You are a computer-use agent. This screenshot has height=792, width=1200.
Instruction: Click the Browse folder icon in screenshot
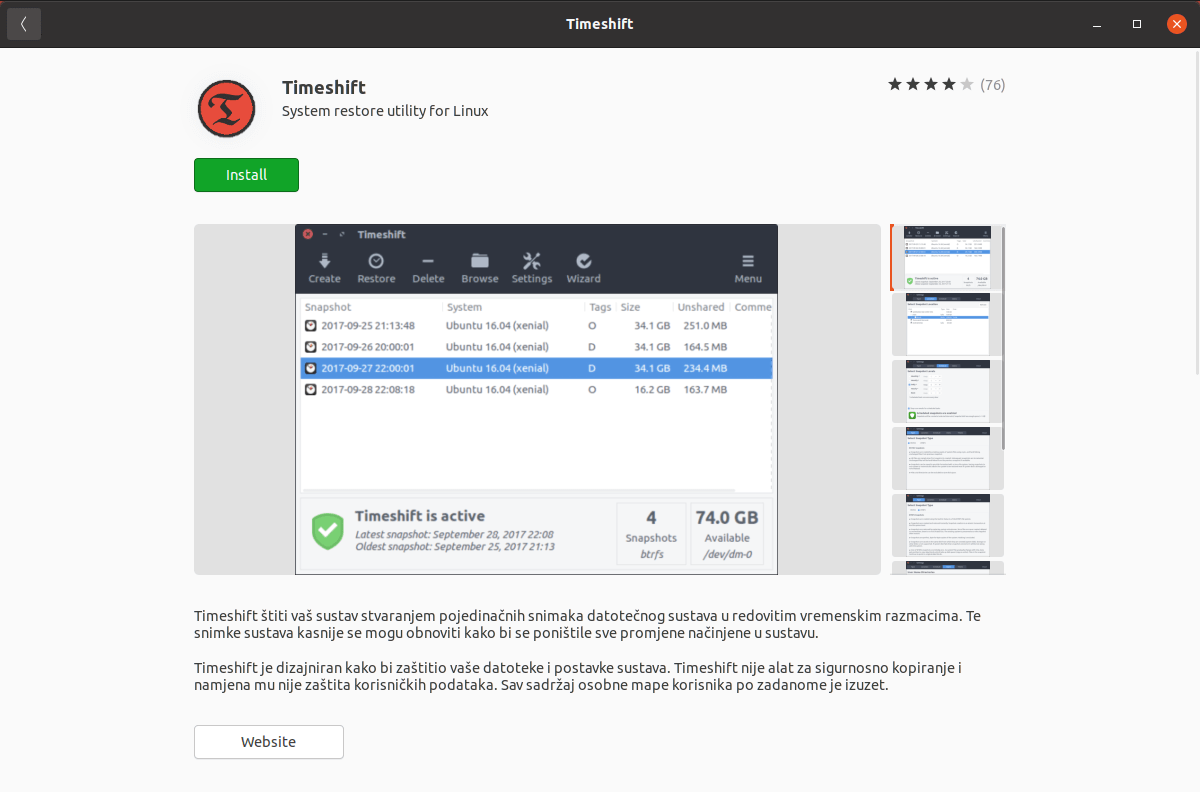tap(480, 261)
